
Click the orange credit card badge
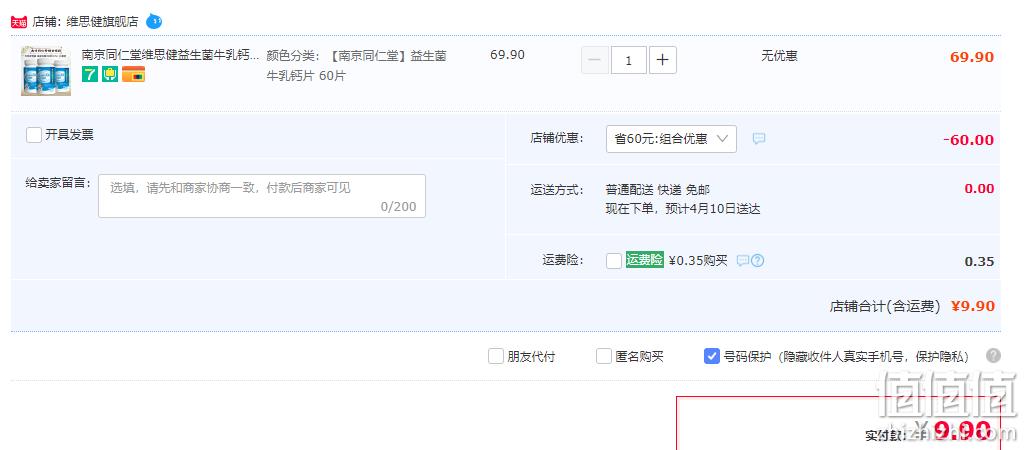(x=133, y=74)
